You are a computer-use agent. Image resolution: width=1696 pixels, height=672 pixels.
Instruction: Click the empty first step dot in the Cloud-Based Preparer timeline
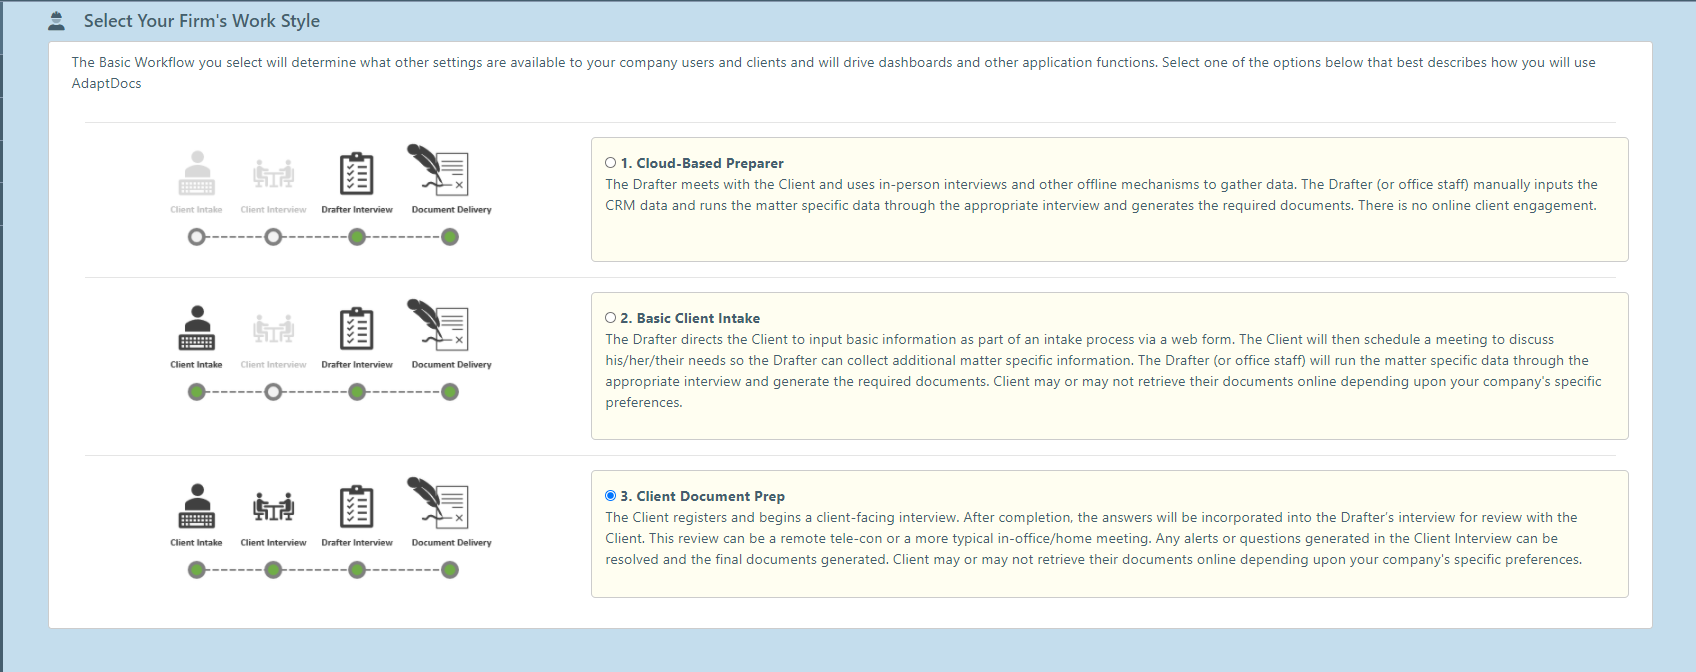click(197, 237)
